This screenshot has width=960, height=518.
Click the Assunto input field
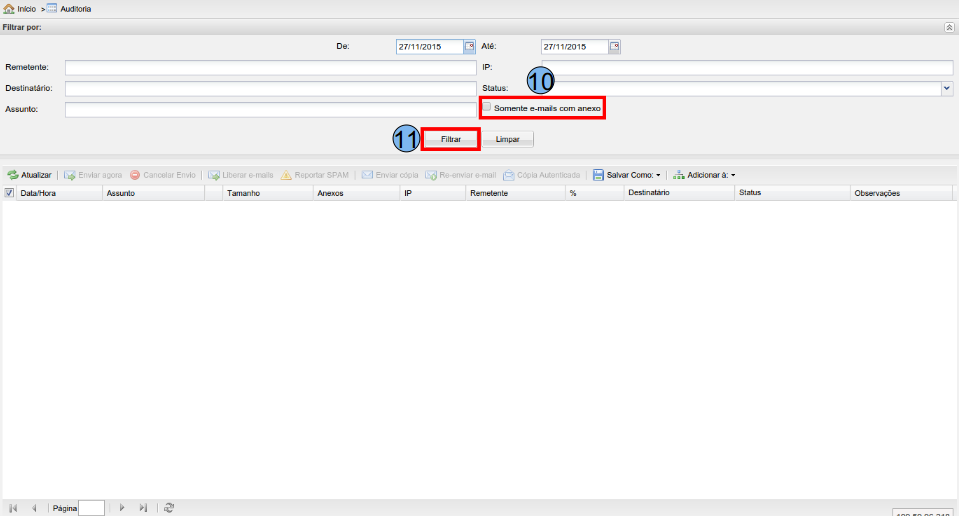(x=271, y=110)
